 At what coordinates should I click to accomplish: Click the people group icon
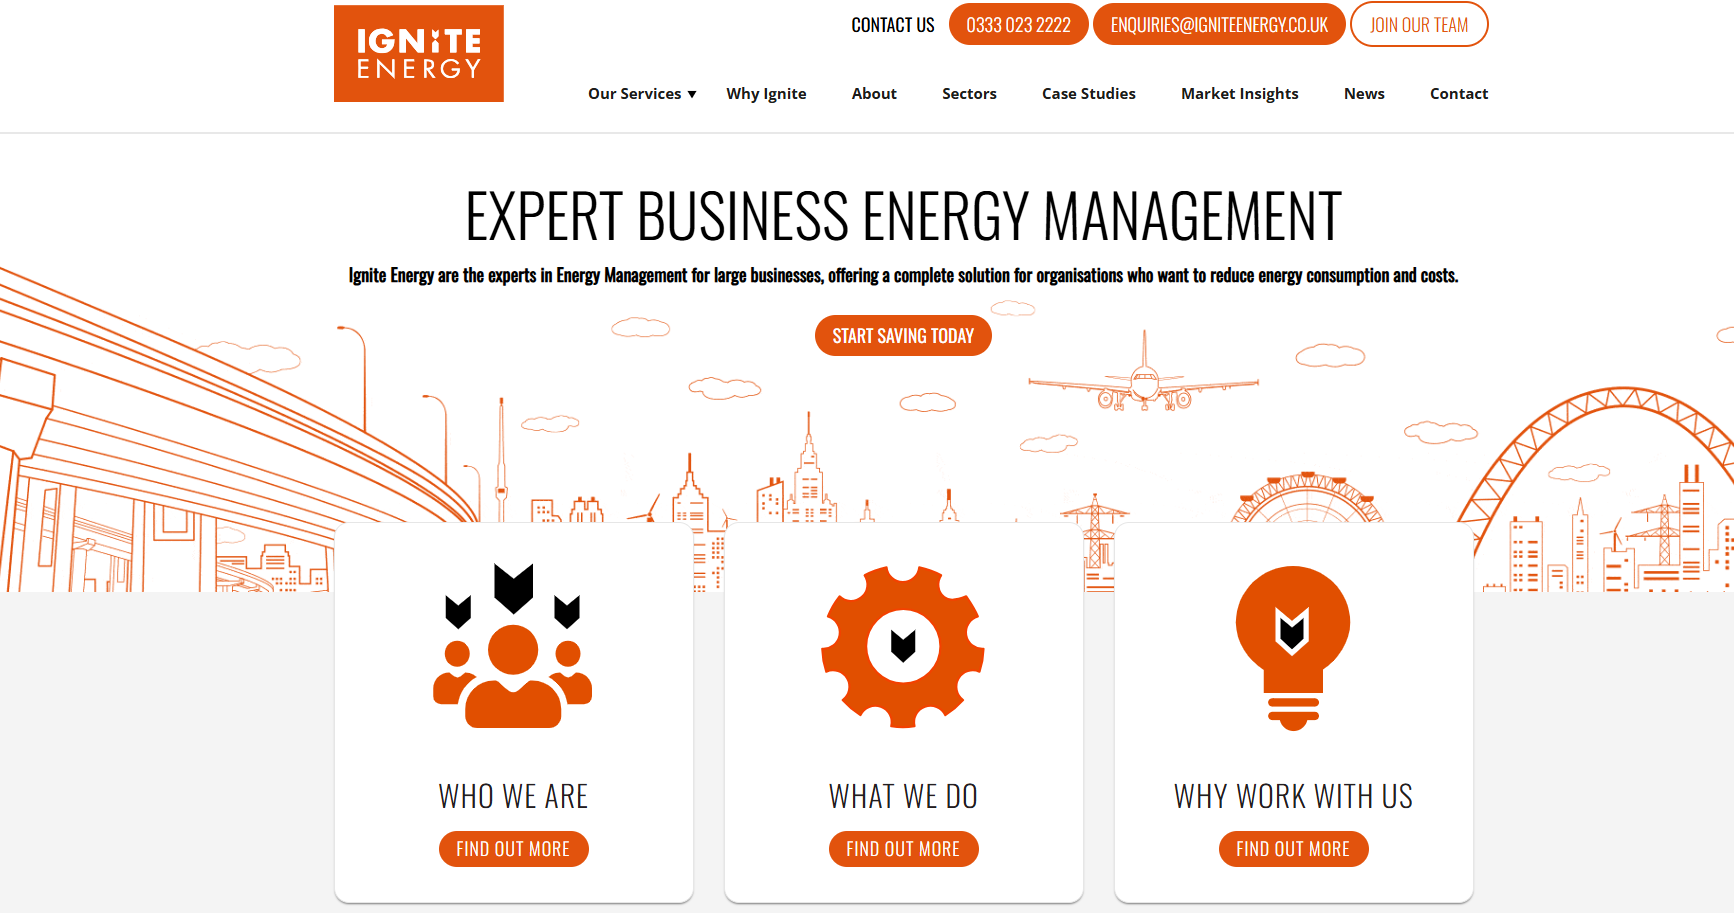tap(513, 648)
